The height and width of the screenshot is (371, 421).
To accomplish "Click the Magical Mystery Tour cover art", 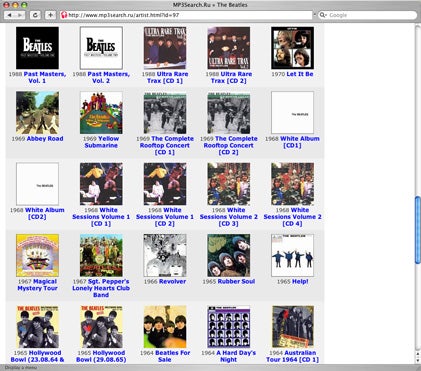I will 37,255.
